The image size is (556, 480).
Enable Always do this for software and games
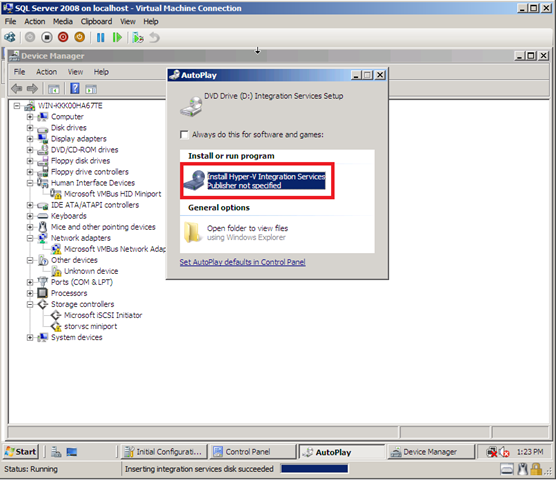click(184, 135)
